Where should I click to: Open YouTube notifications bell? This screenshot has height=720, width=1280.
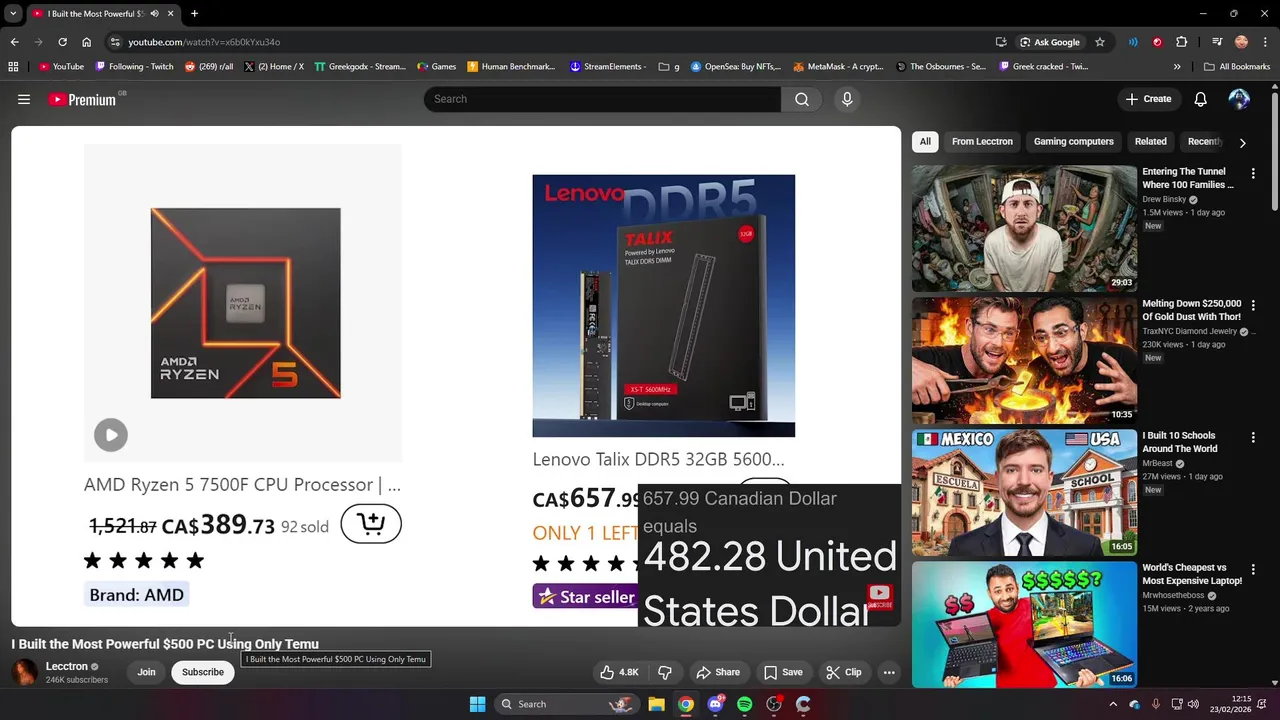coord(1201,99)
